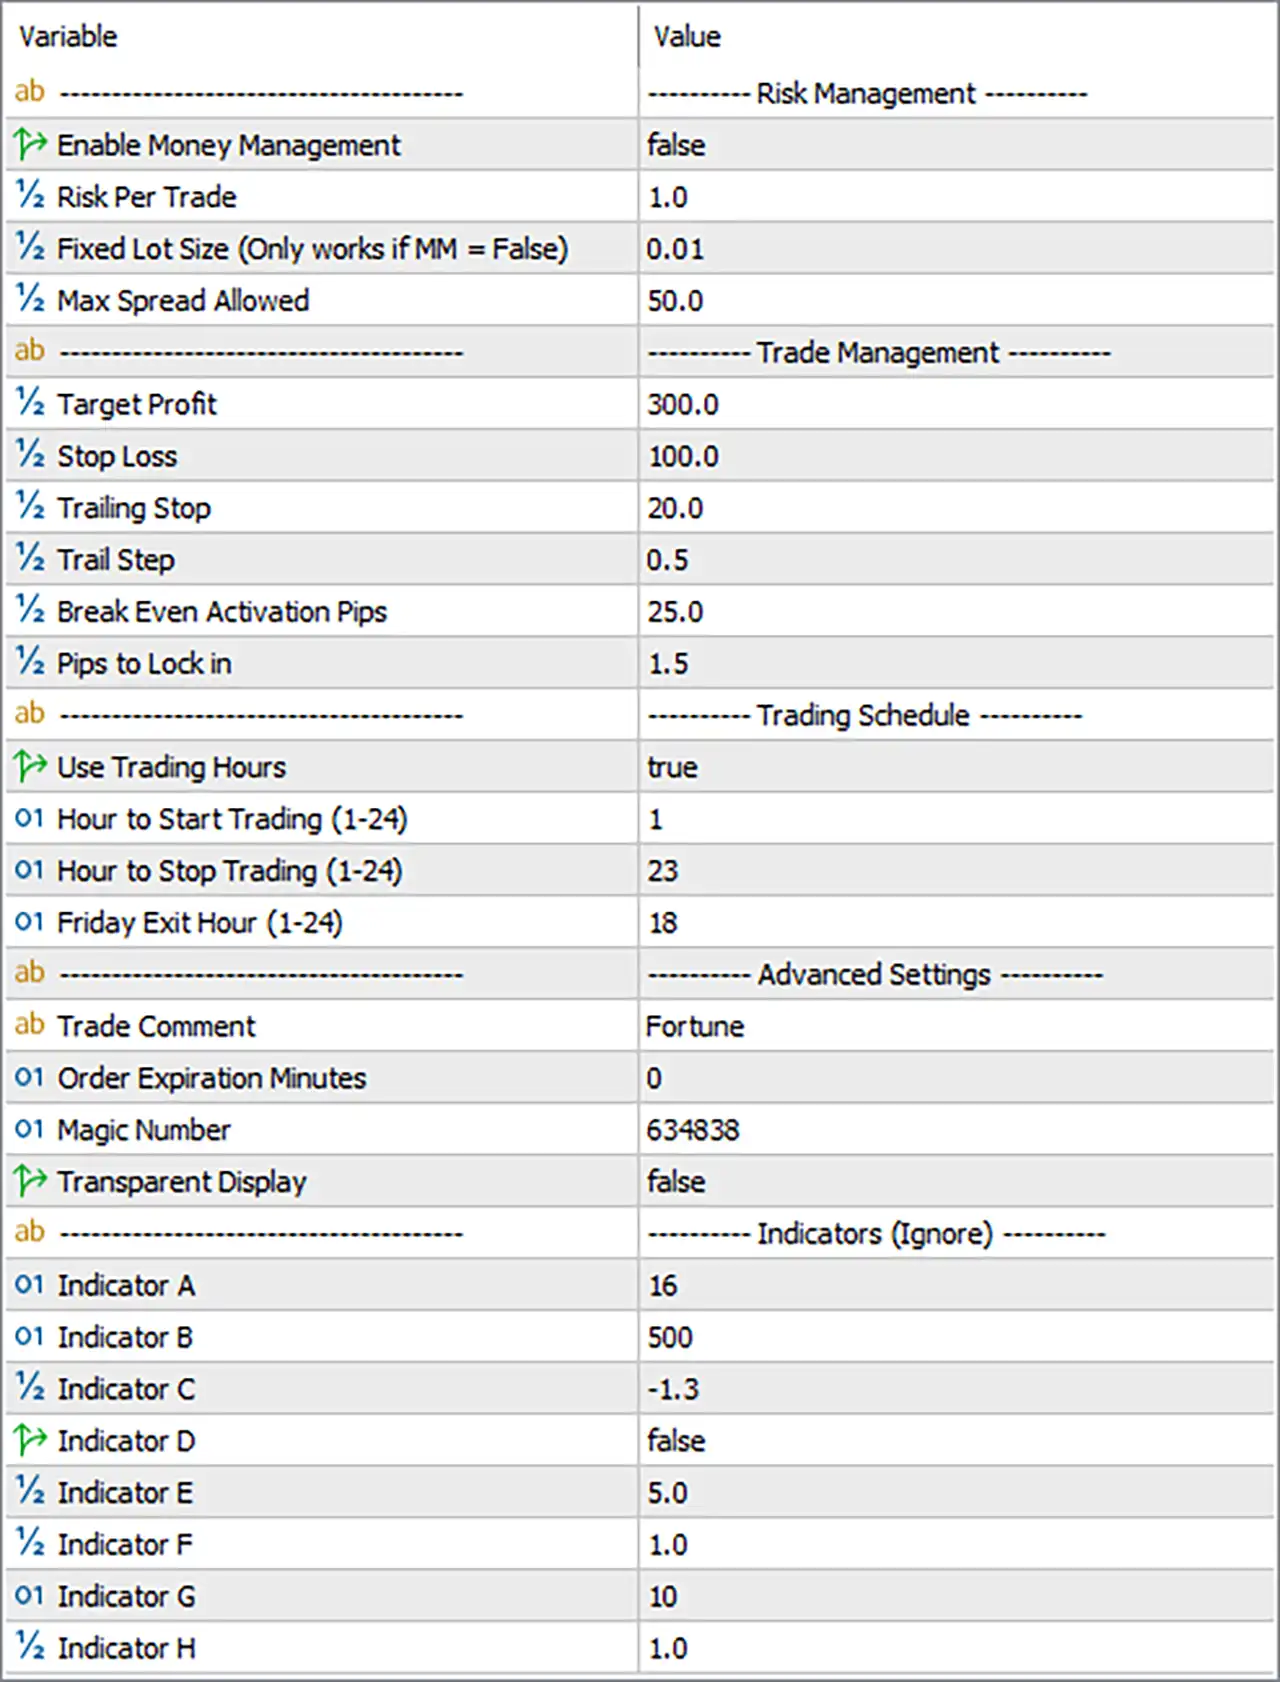1280x1682 pixels.
Task: Edit the Hour to Start Trading value
Action: click(655, 819)
